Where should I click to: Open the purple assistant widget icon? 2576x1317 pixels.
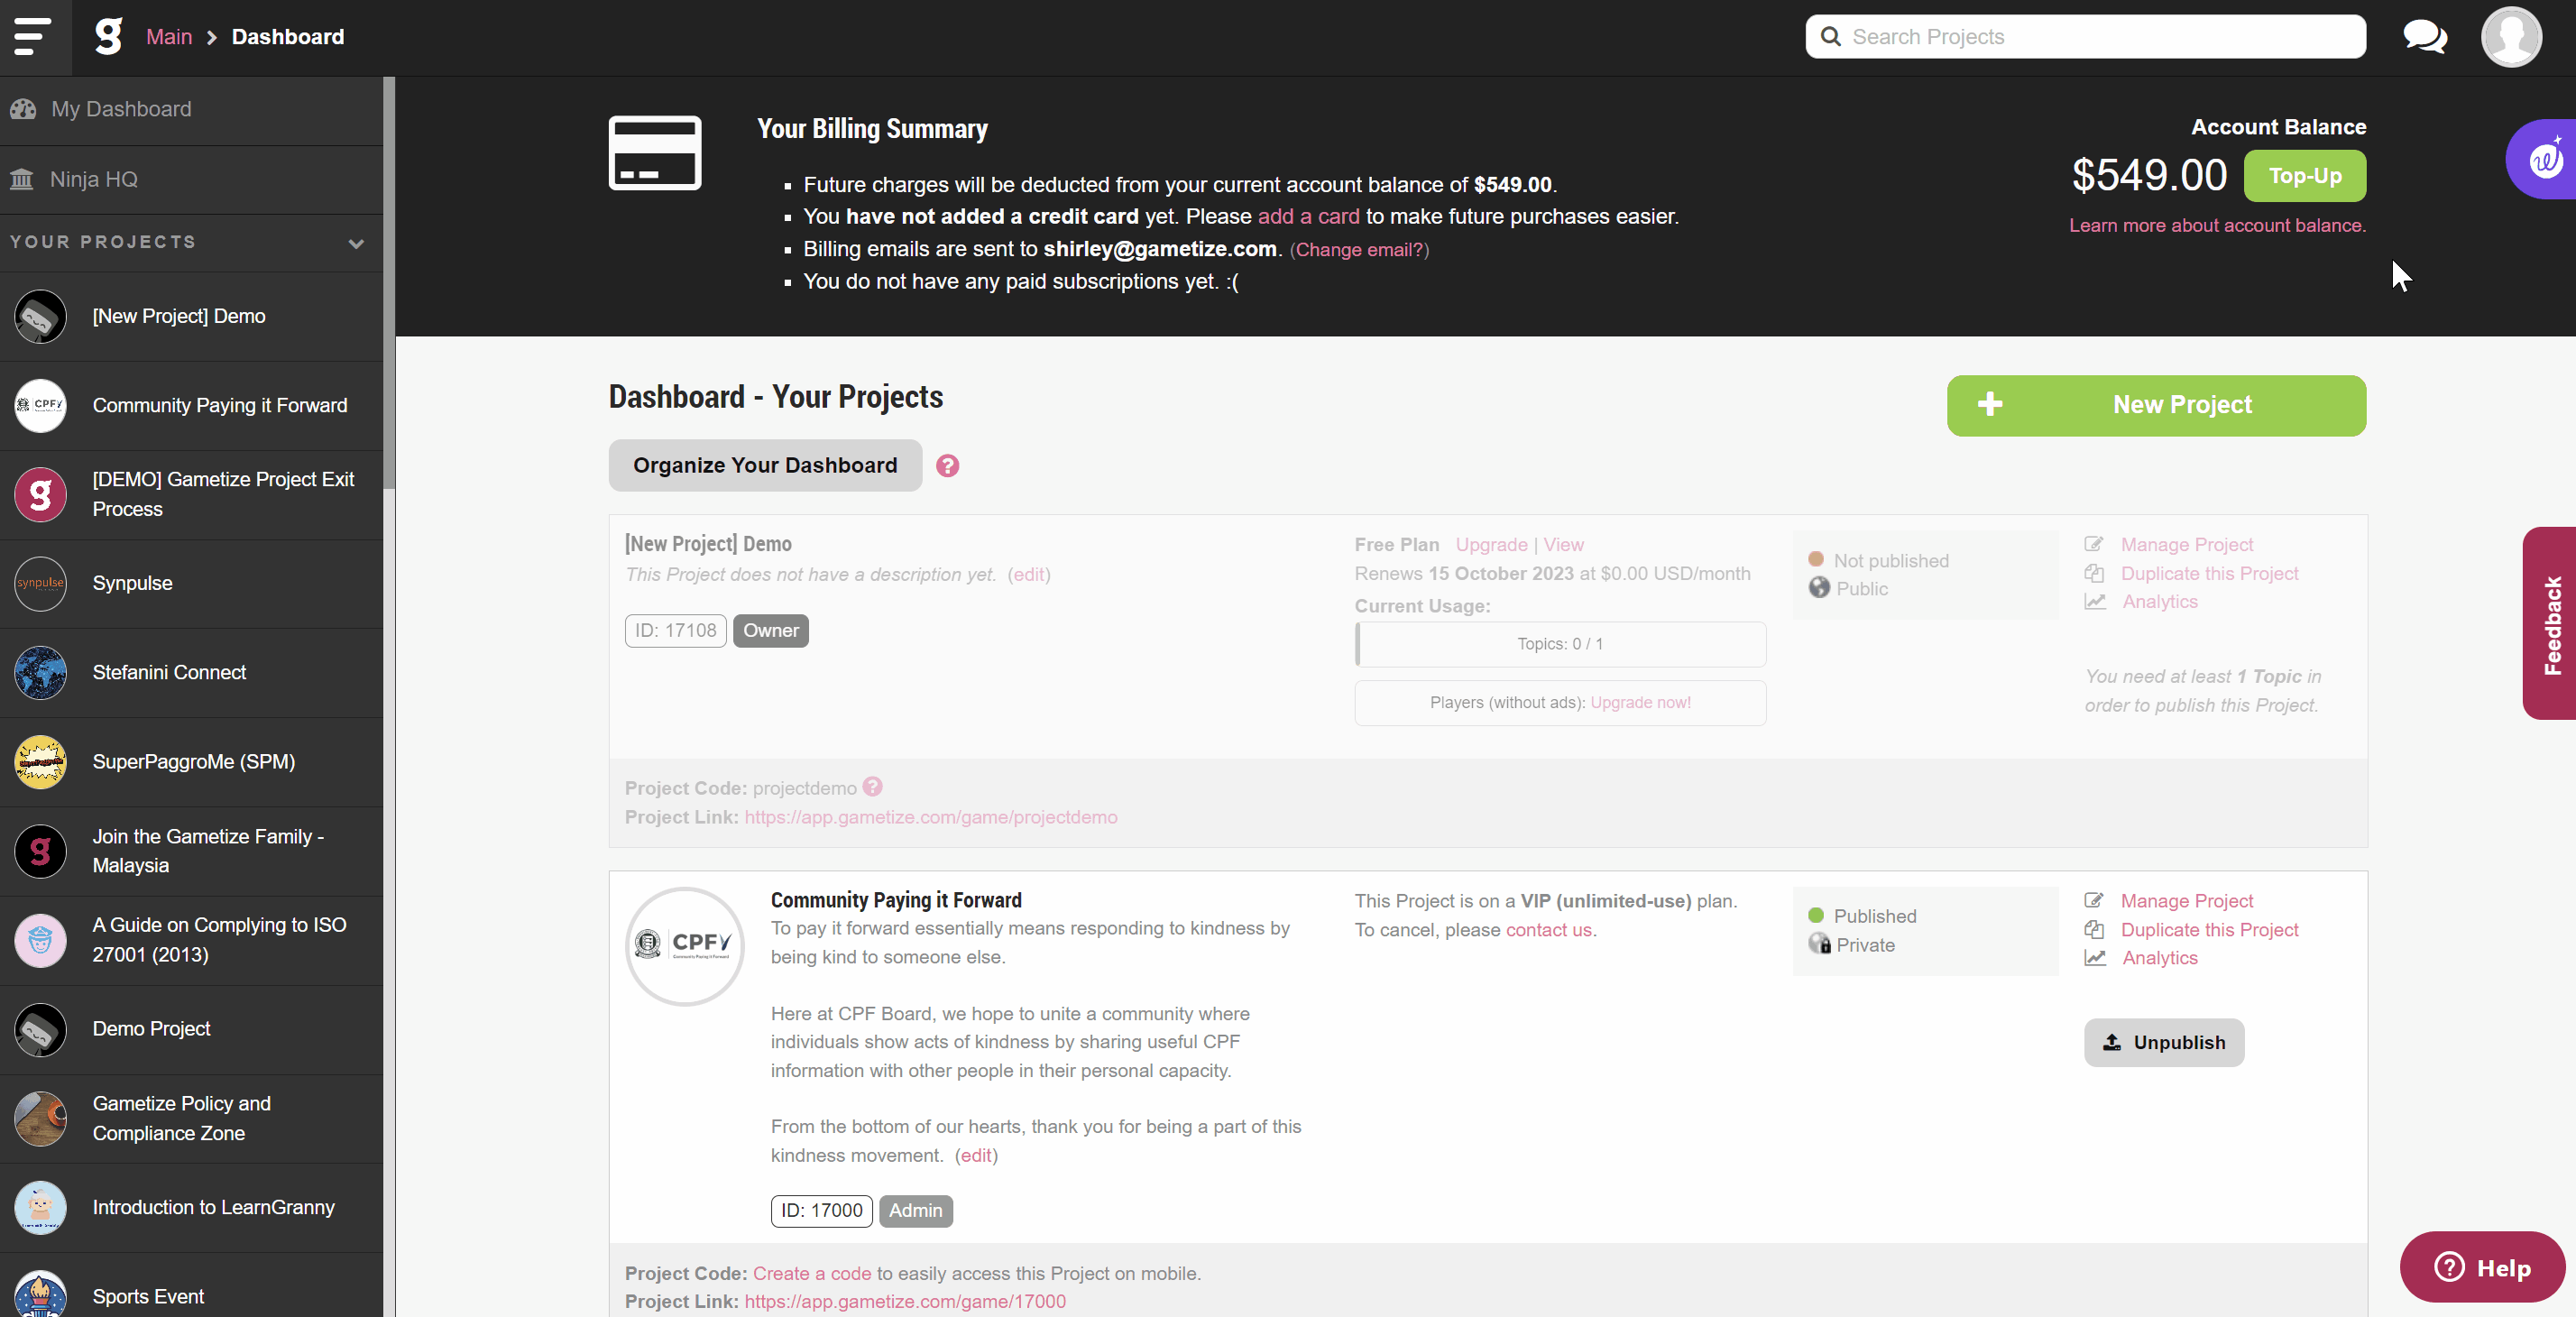pyautogui.click(x=2544, y=159)
